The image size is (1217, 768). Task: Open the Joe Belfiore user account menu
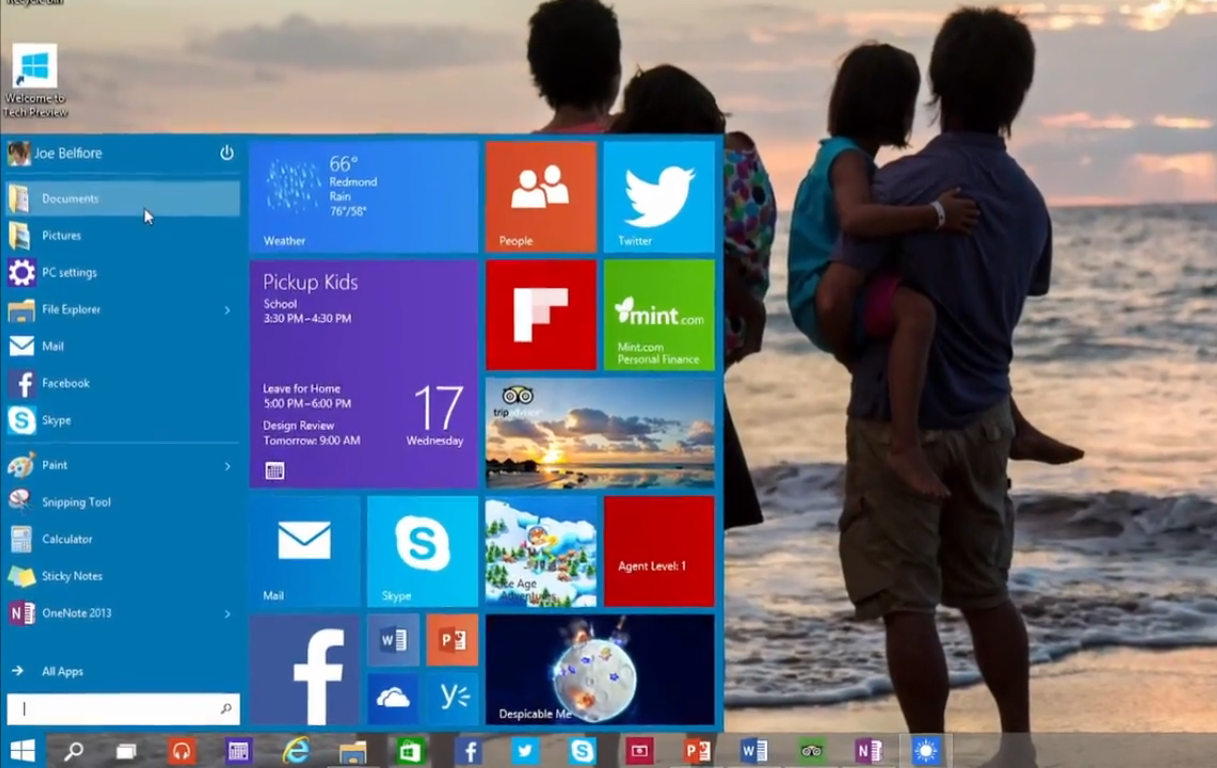pos(55,153)
